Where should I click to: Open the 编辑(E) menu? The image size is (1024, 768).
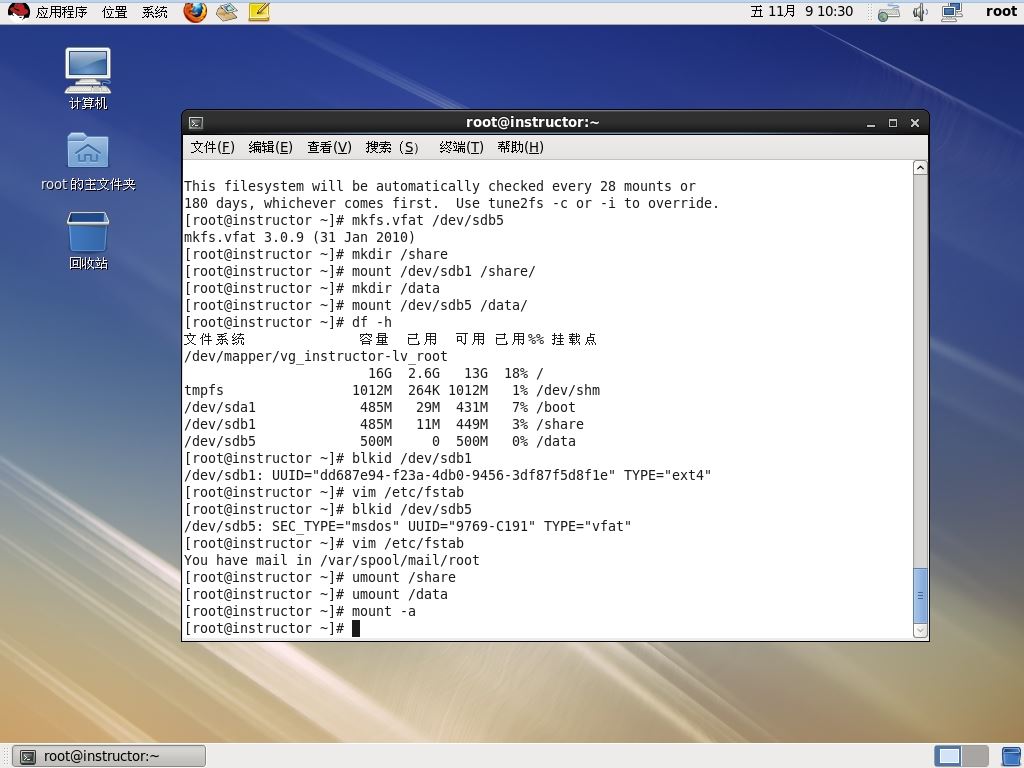tap(270, 147)
